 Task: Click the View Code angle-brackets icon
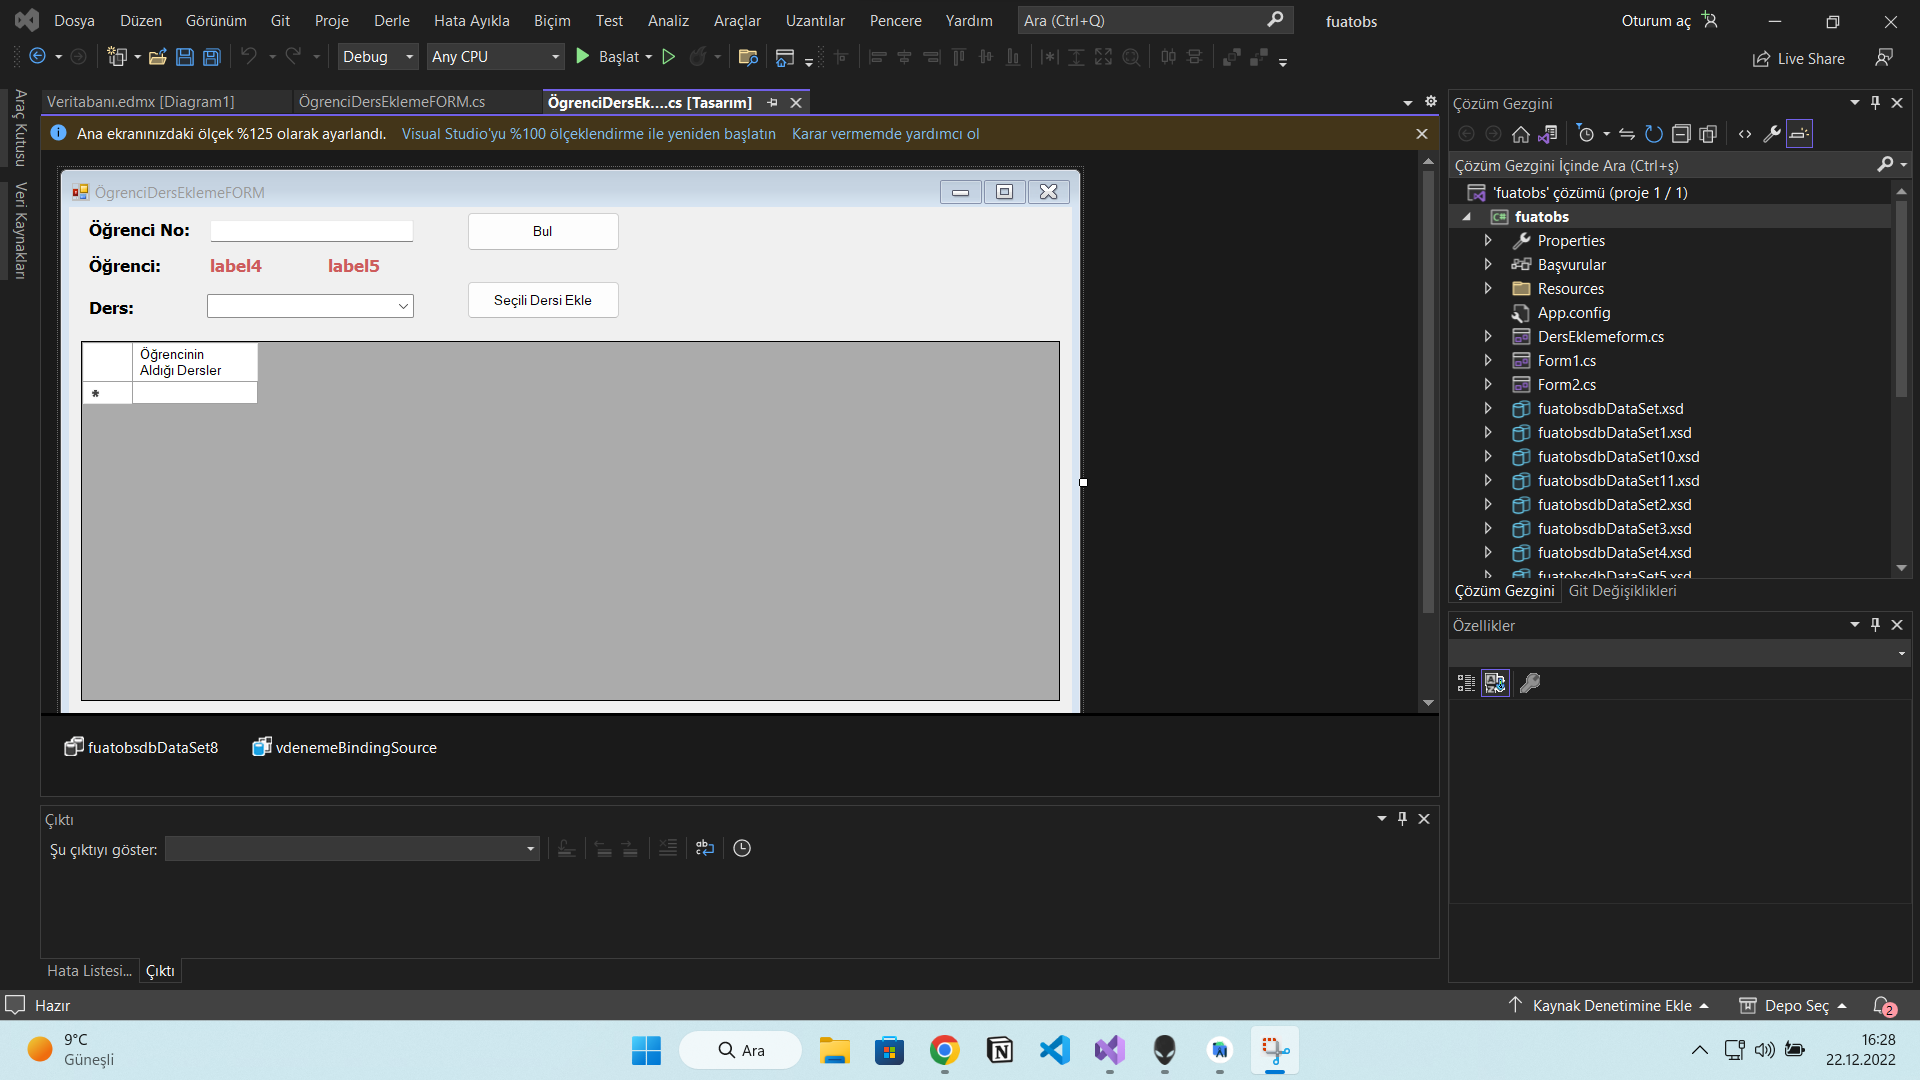tap(1745, 134)
